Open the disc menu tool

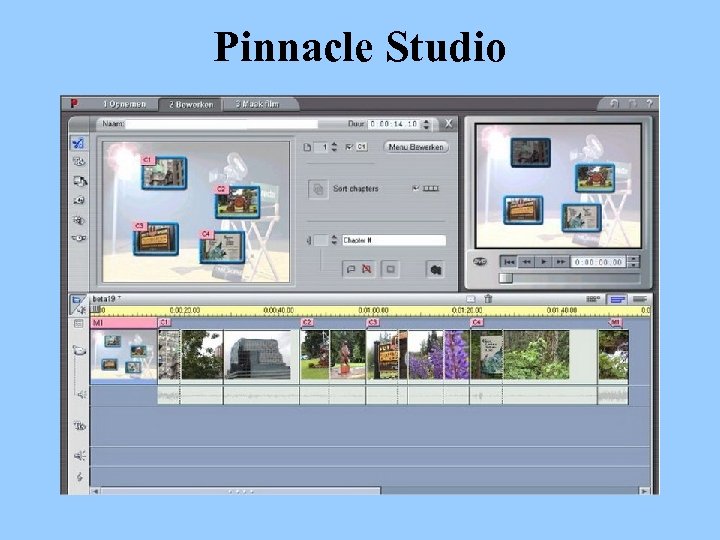click(80, 181)
